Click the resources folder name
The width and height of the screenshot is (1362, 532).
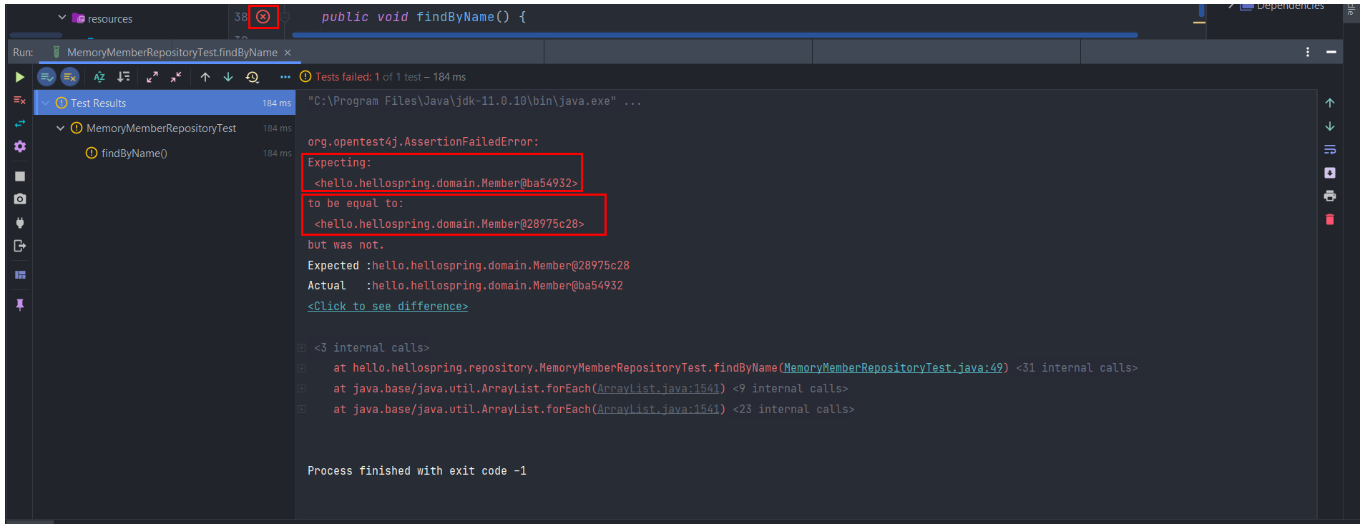[110, 19]
